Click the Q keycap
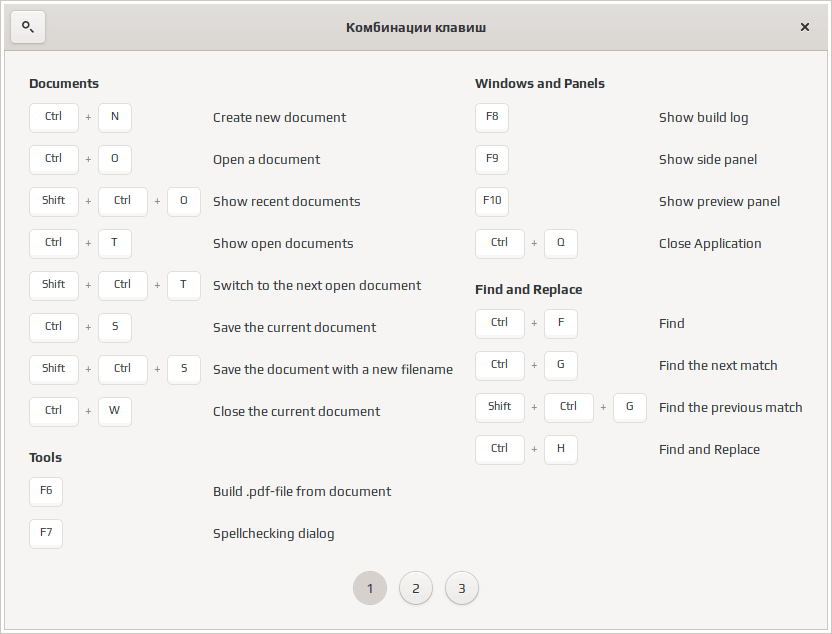 (x=561, y=243)
